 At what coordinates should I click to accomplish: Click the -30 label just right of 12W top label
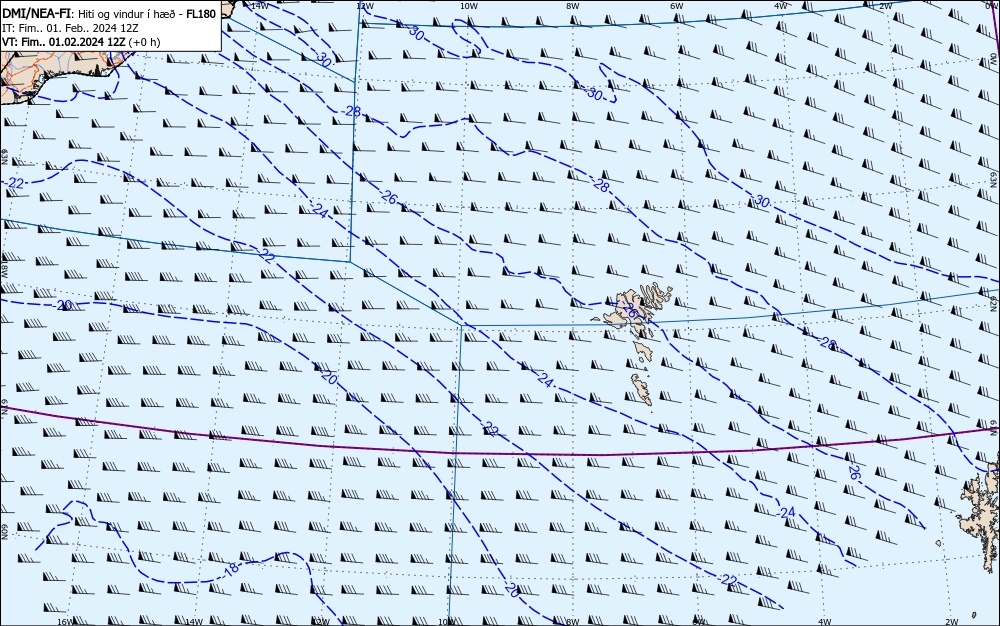coord(416,34)
